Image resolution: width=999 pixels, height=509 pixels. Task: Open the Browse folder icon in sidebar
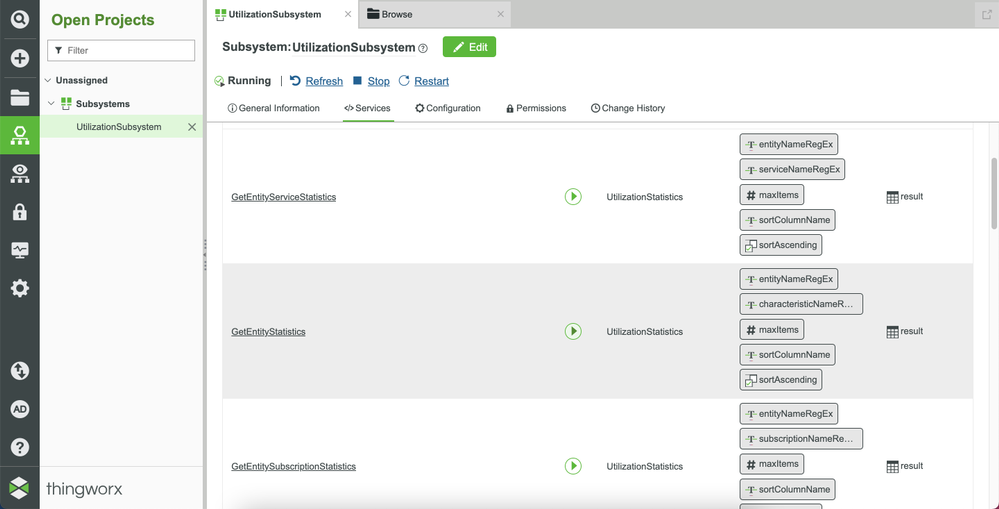pos(20,97)
